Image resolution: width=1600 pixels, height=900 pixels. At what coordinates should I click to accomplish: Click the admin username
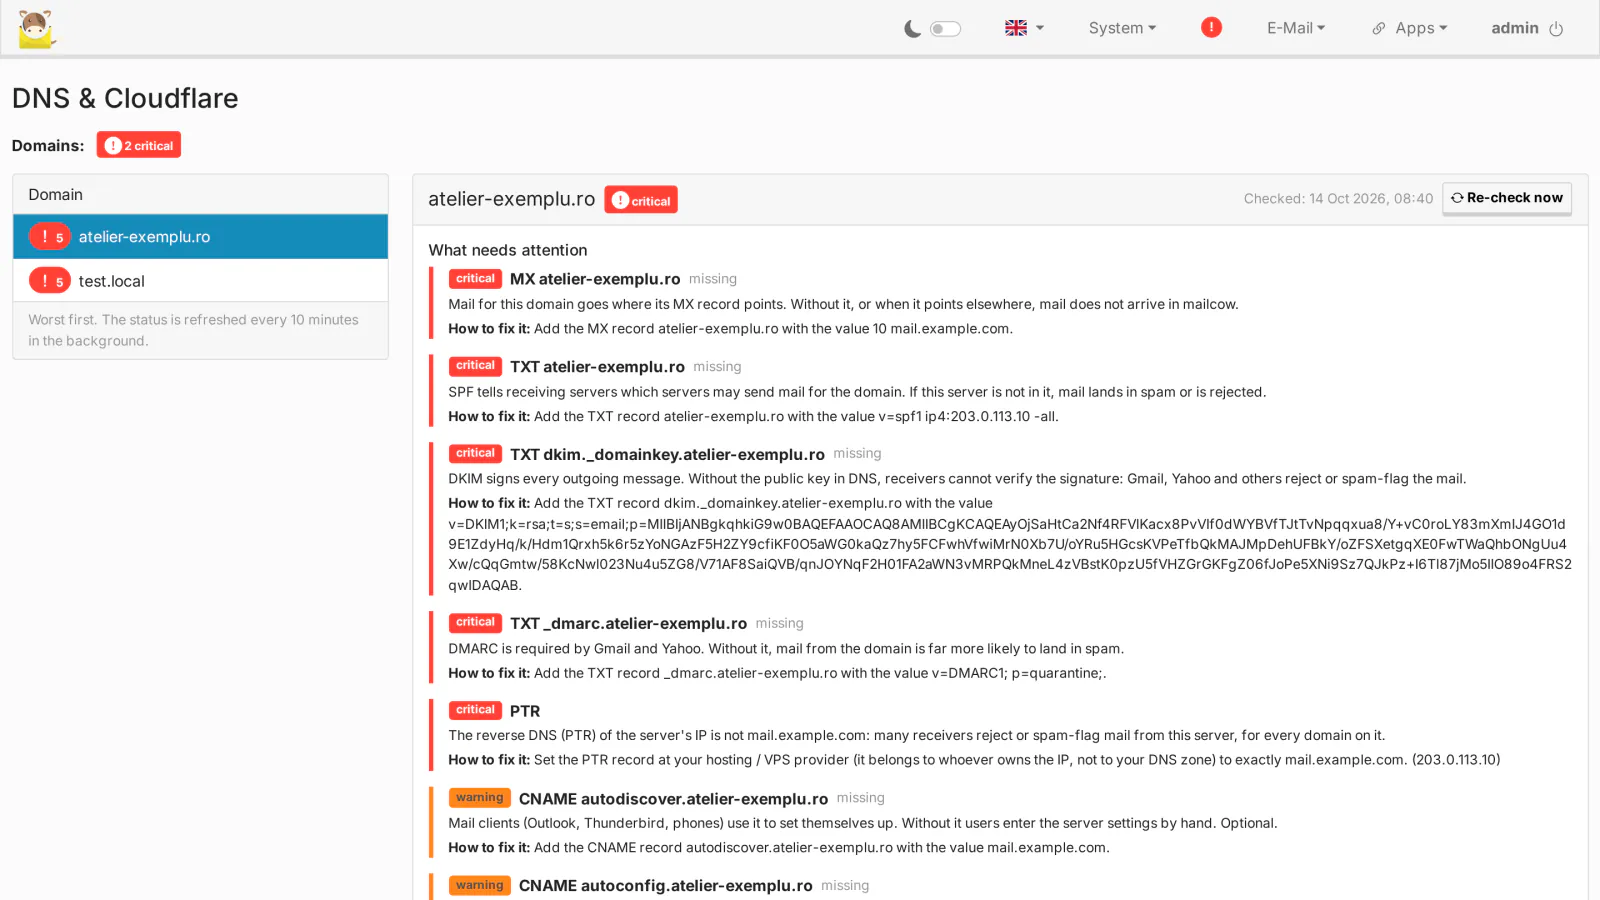coord(1515,28)
